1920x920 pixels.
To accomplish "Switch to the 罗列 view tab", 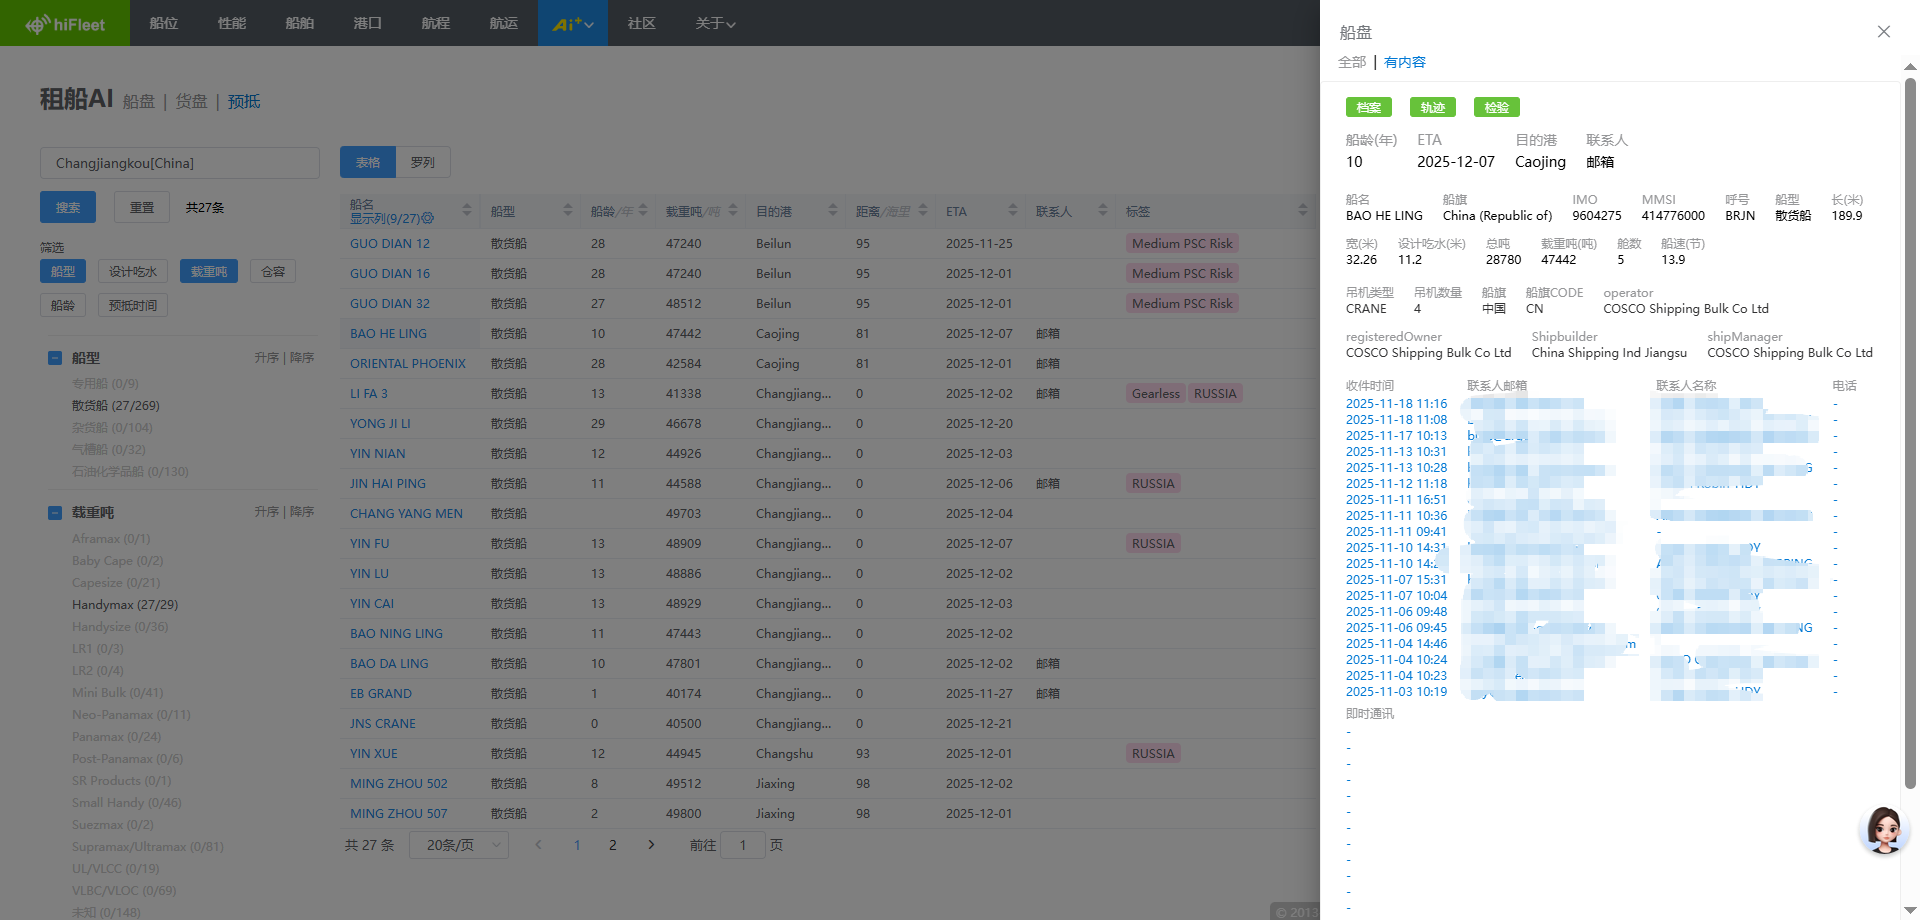I will click(423, 162).
